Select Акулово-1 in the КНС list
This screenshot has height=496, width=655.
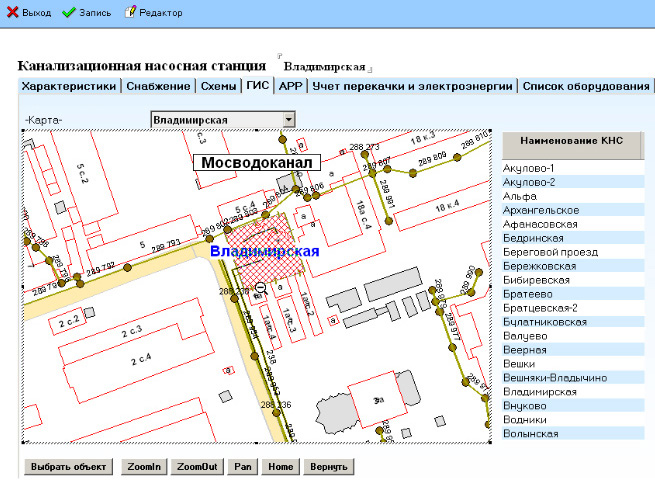pyautogui.click(x=530, y=168)
